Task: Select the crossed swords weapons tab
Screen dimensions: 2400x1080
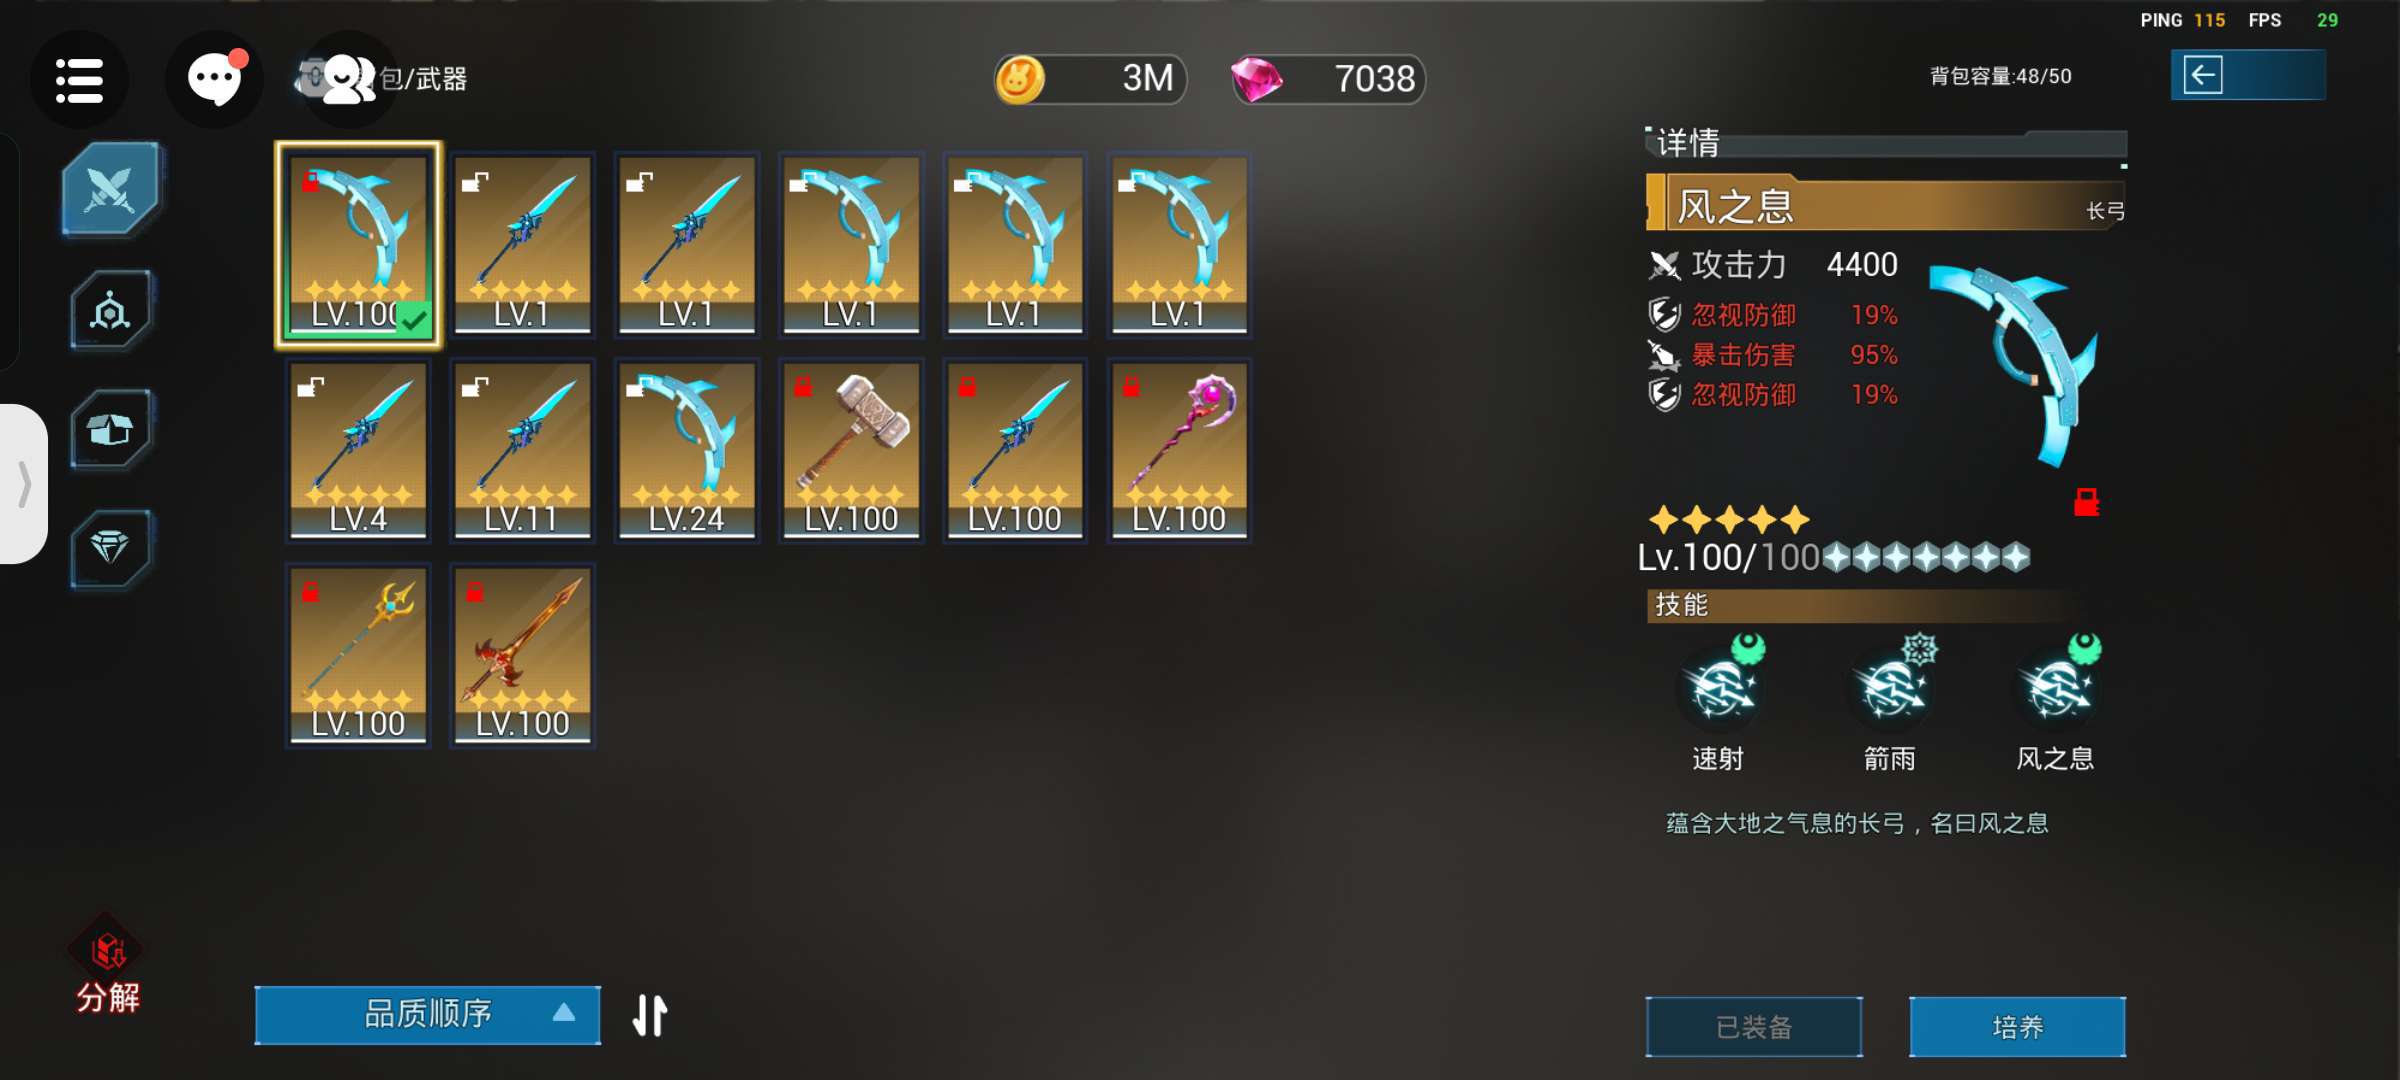Action: tap(110, 189)
